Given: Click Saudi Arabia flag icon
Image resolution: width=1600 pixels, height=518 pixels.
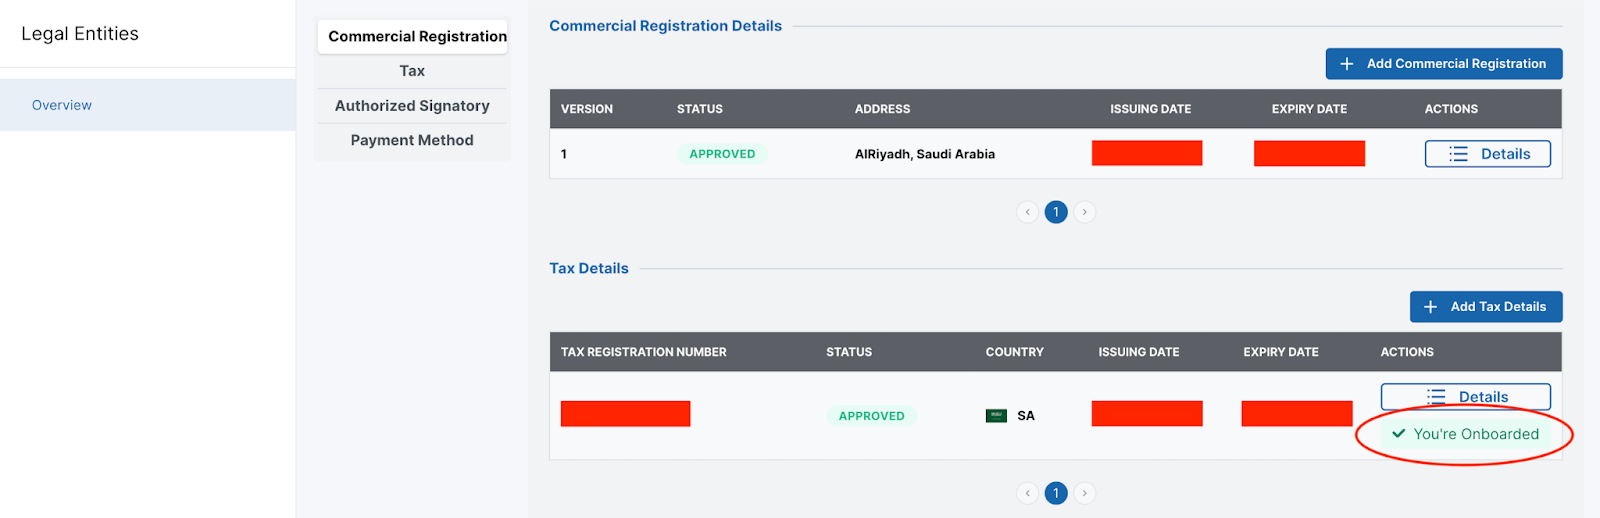Looking at the screenshot, I should pos(996,416).
